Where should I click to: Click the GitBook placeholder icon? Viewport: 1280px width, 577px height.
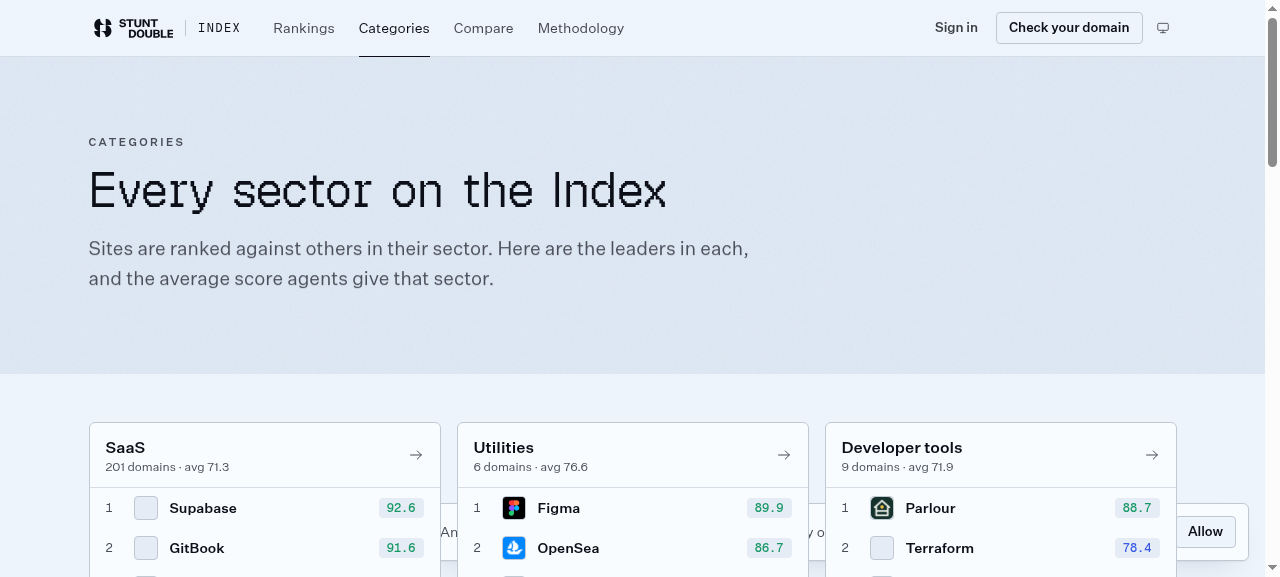[x=146, y=548]
